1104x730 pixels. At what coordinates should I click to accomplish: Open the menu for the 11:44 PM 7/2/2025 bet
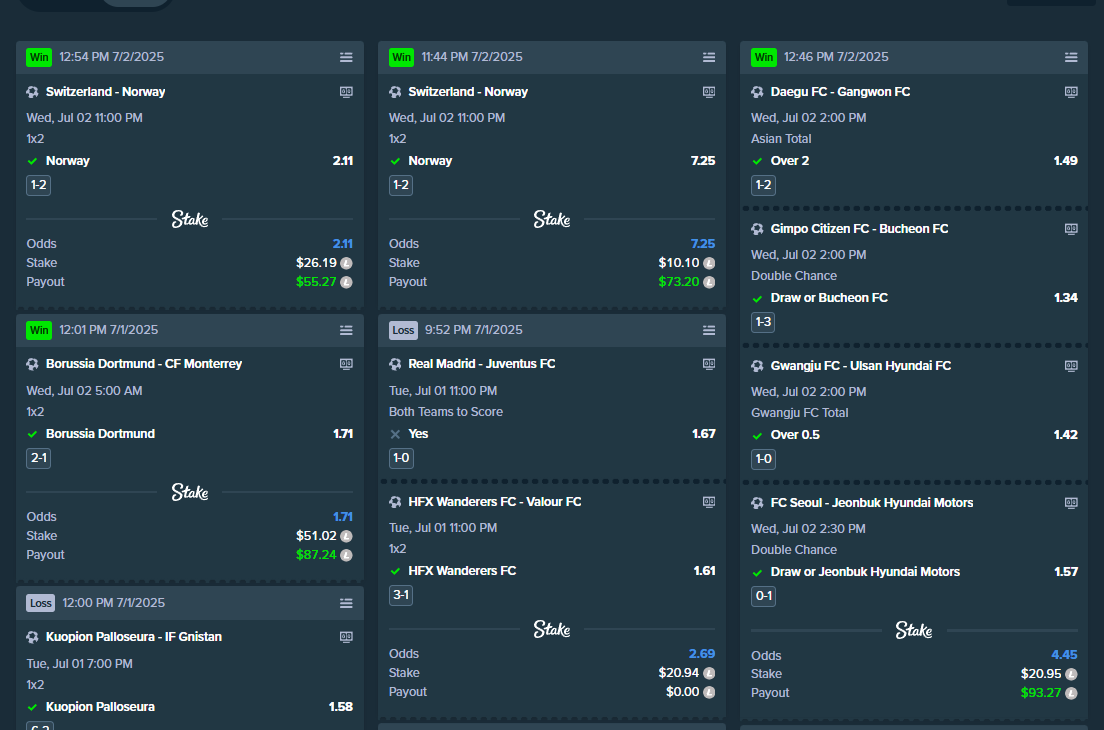(x=709, y=57)
